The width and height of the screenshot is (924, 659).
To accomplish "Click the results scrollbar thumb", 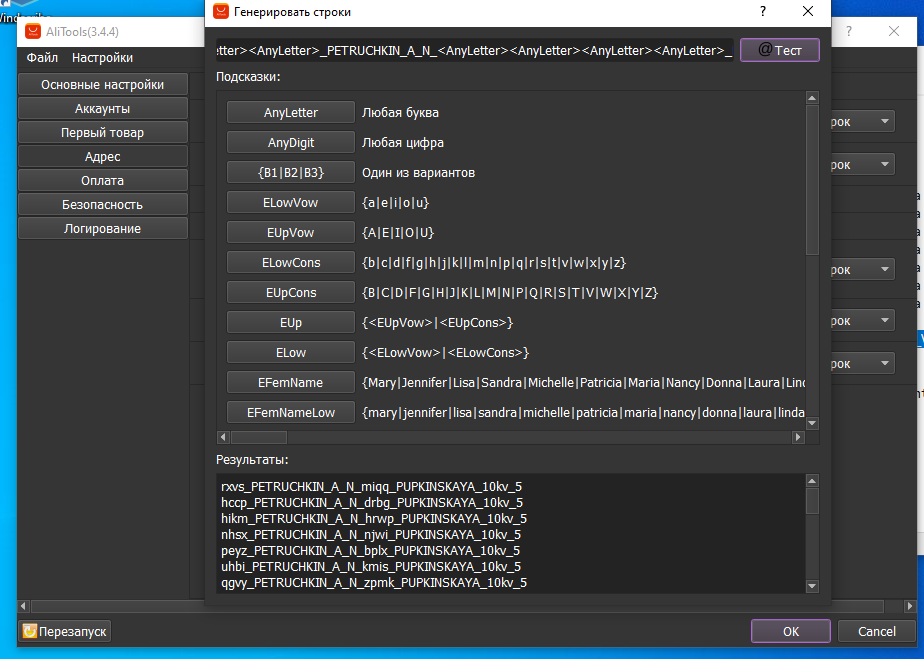I will point(812,501).
